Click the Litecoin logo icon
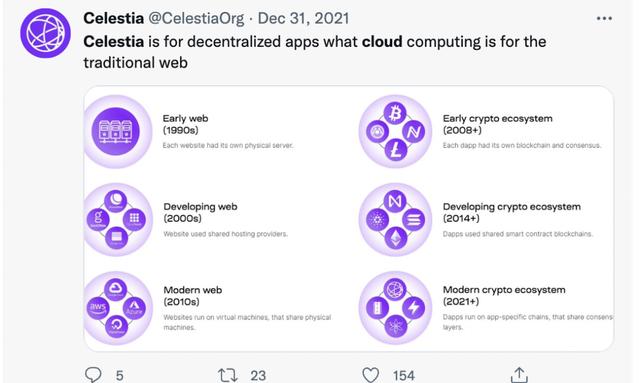Screen dimensions: 640x383 pyautogui.click(x=395, y=149)
